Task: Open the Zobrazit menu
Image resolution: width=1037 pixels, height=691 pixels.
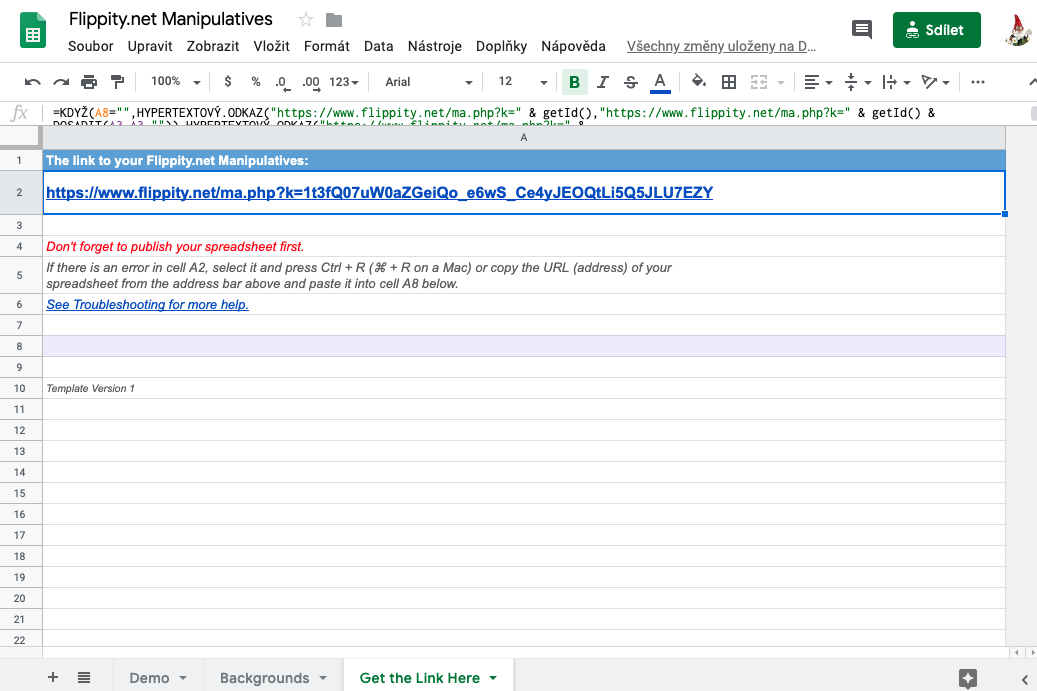Action: (x=213, y=46)
